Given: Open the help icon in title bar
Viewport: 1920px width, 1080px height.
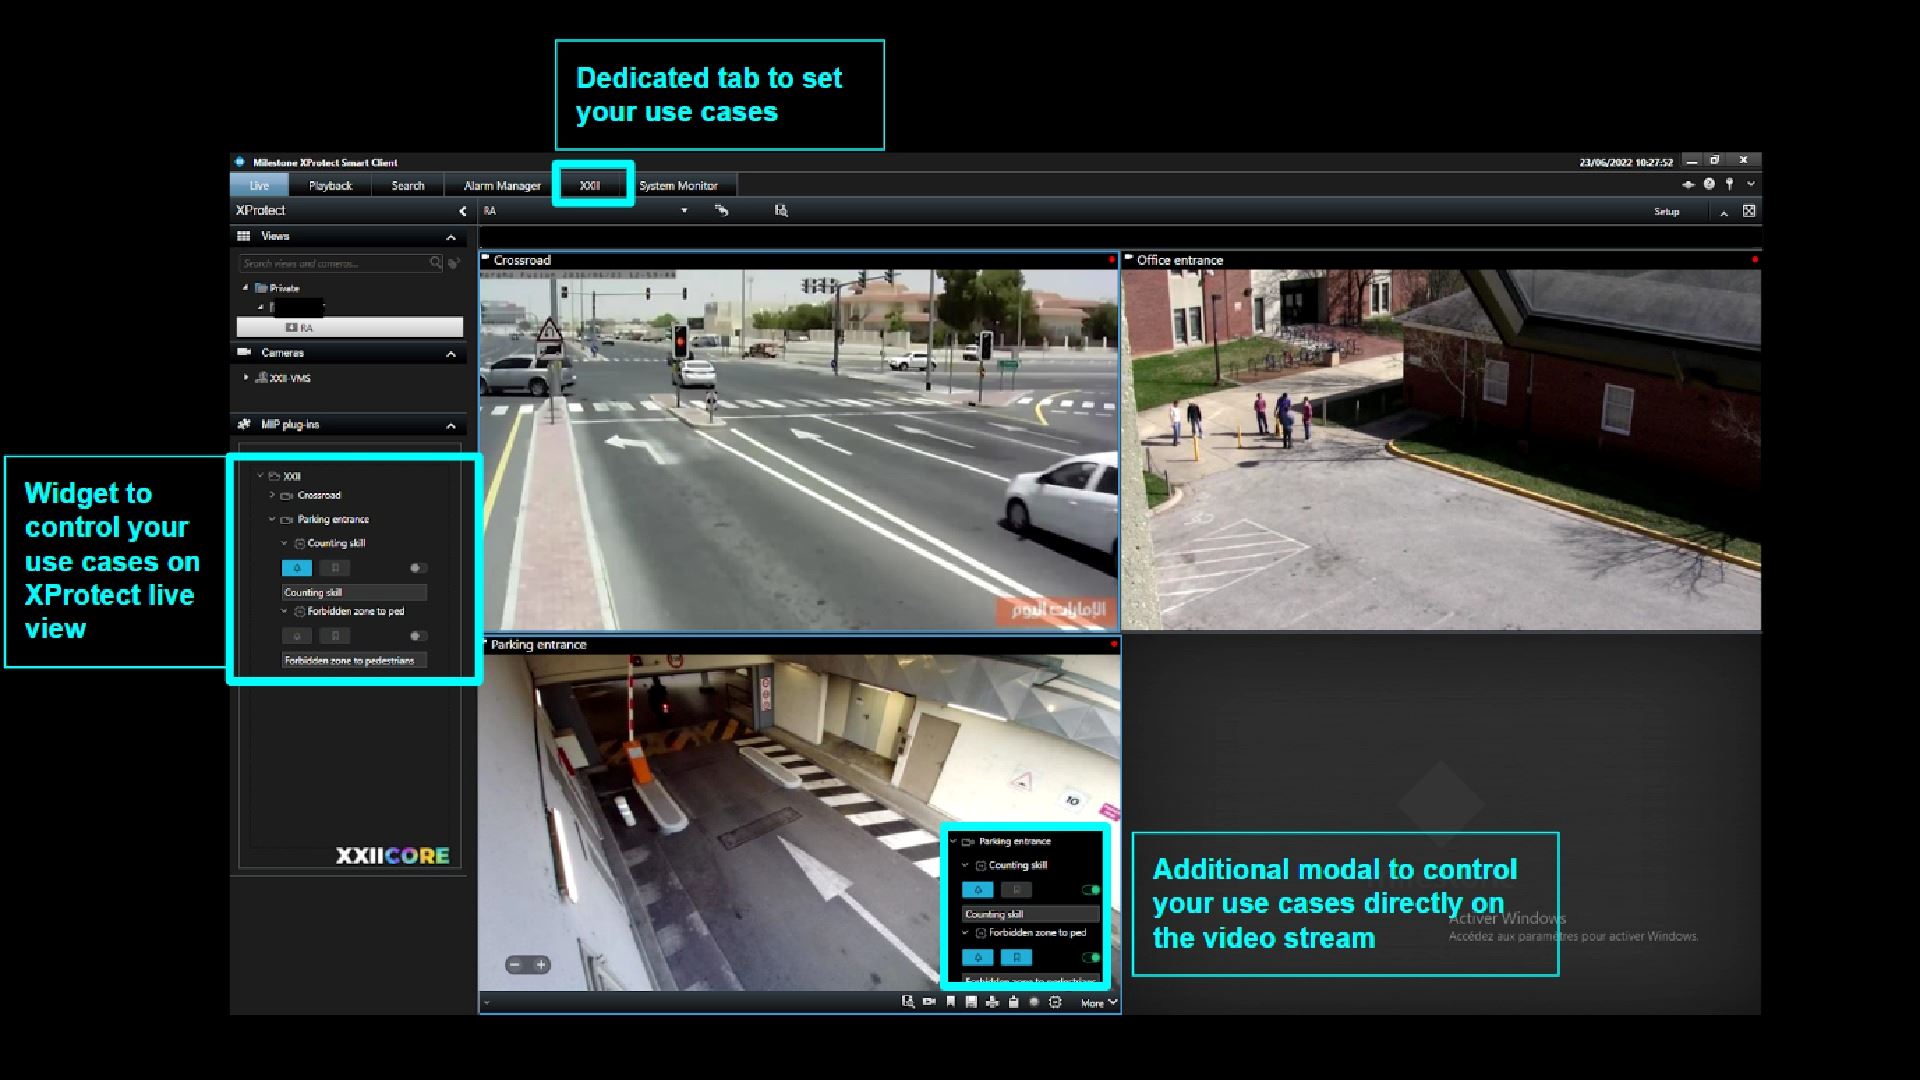Looking at the screenshot, I should (x=1709, y=184).
